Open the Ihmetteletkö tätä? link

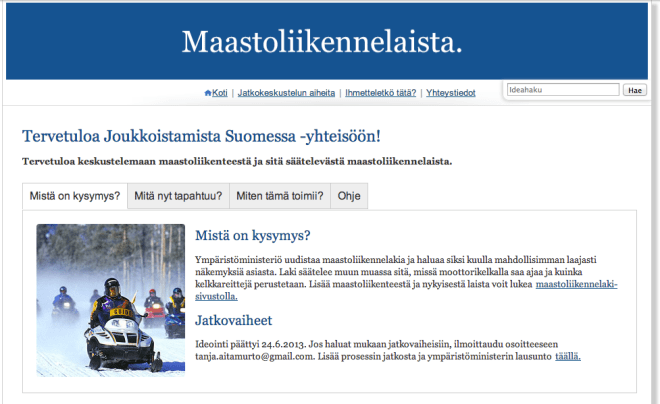coord(380,93)
